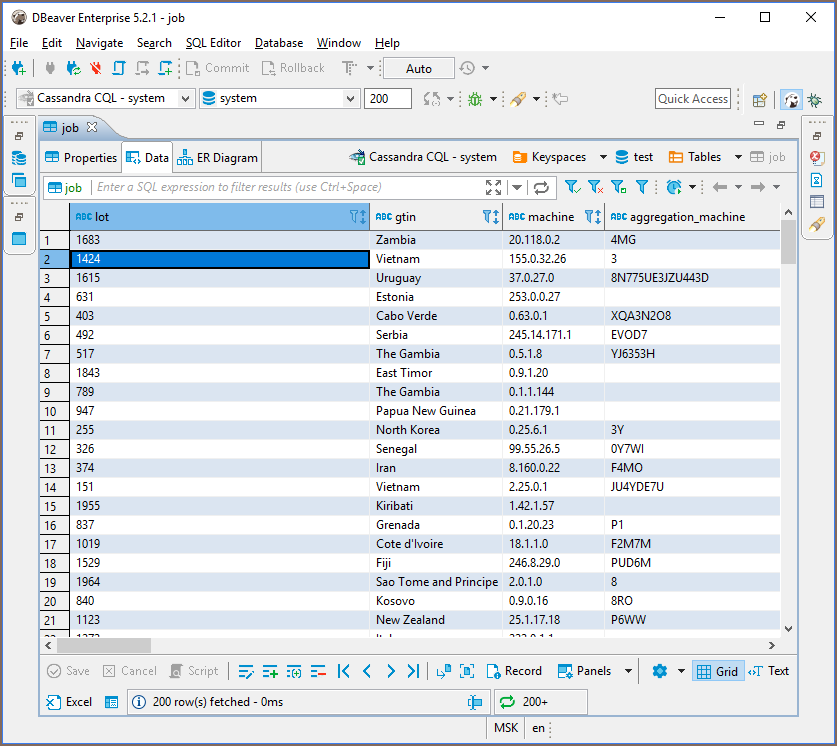This screenshot has width=837, height=746.
Task: Click the add row icon
Action: click(270, 671)
